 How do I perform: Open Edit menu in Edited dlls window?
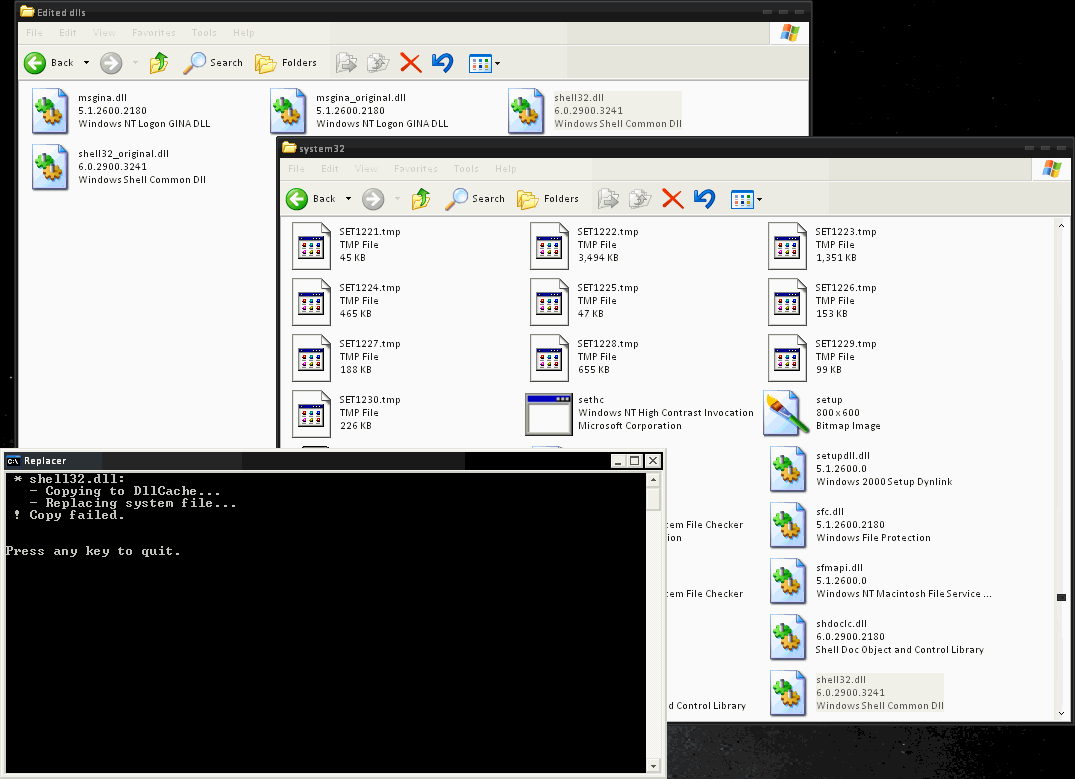coord(68,32)
